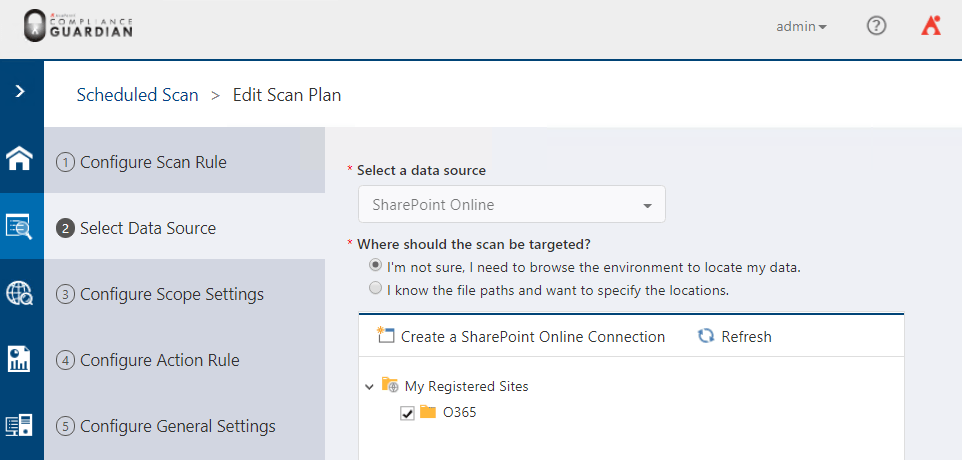Click the O365 yellow folder icon
This screenshot has height=460, width=962.
tap(428, 412)
